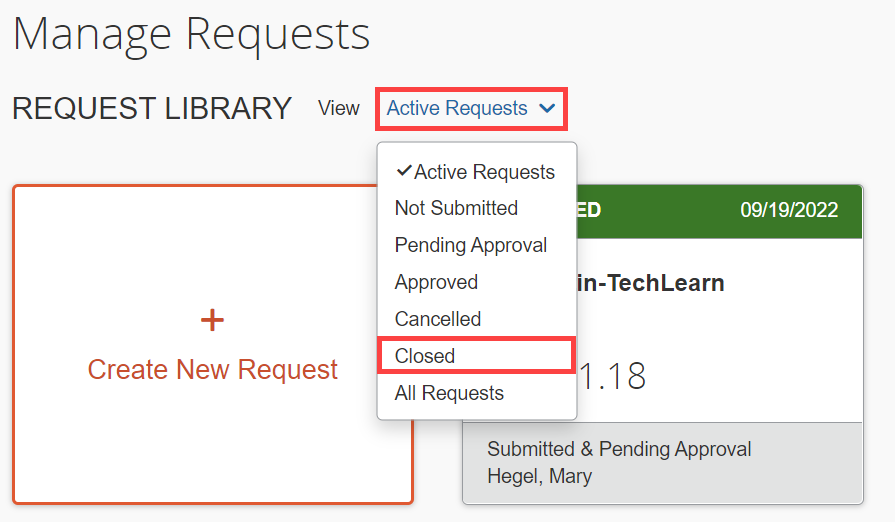Choose Pending Approval from the view list
This screenshot has width=895, height=522.
[x=471, y=245]
